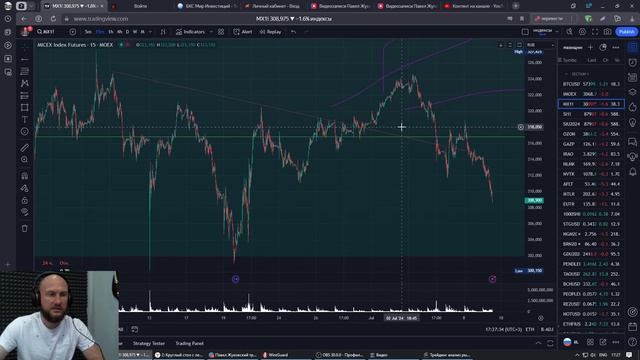
Task: Open the news sidebar panel
Action: pos(632,77)
